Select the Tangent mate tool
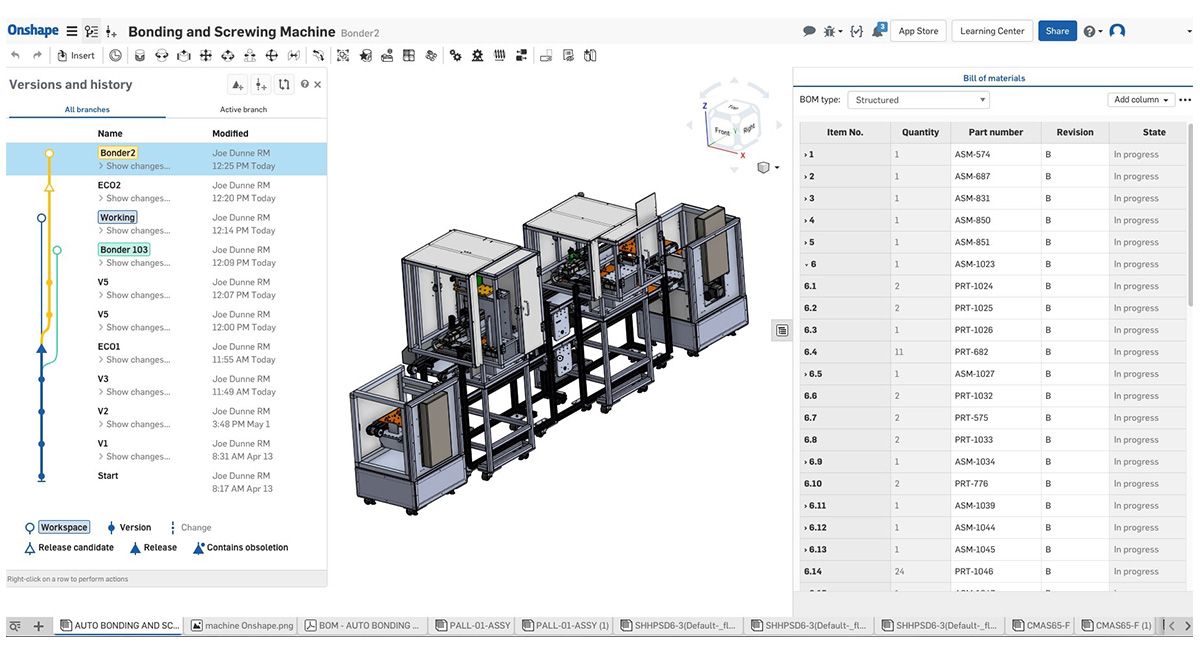Screen dimensions: 1200x650 (x=318, y=56)
